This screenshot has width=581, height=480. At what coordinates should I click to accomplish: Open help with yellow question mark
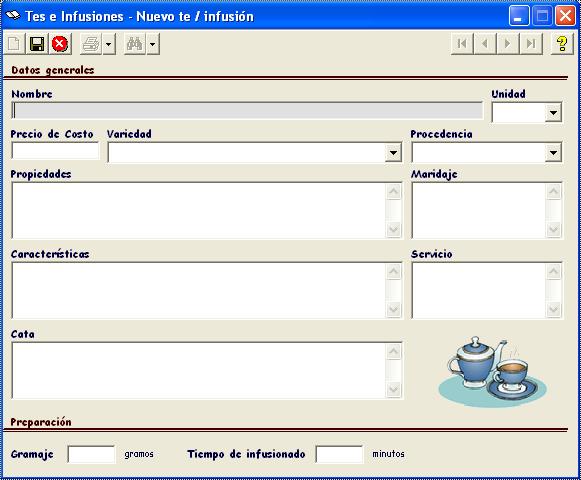point(562,44)
